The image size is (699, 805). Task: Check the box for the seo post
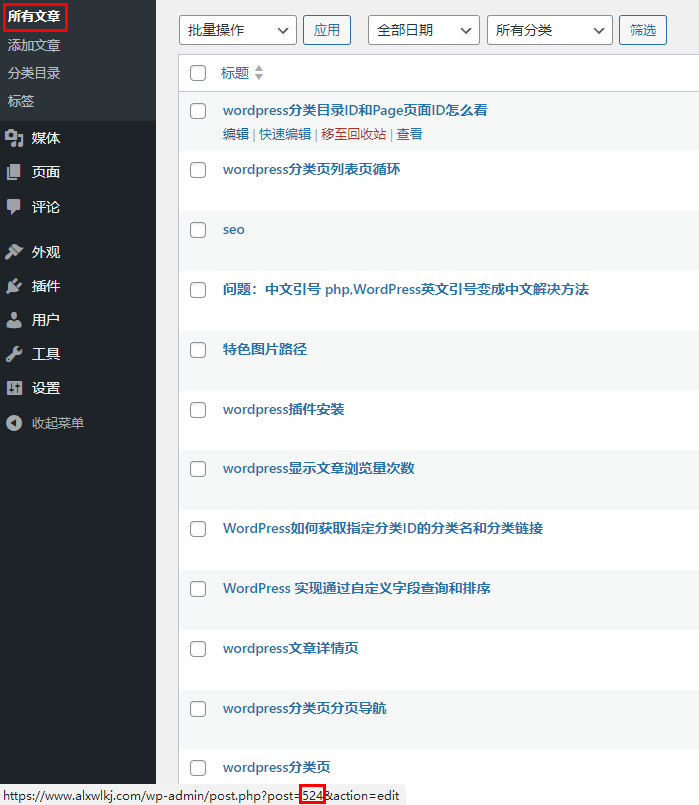pyautogui.click(x=198, y=230)
